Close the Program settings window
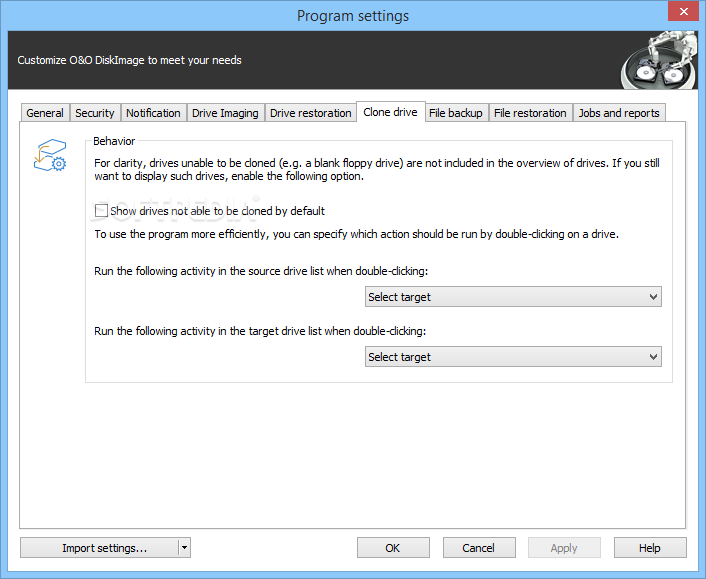The width and height of the screenshot is (706, 579). (x=683, y=11)
